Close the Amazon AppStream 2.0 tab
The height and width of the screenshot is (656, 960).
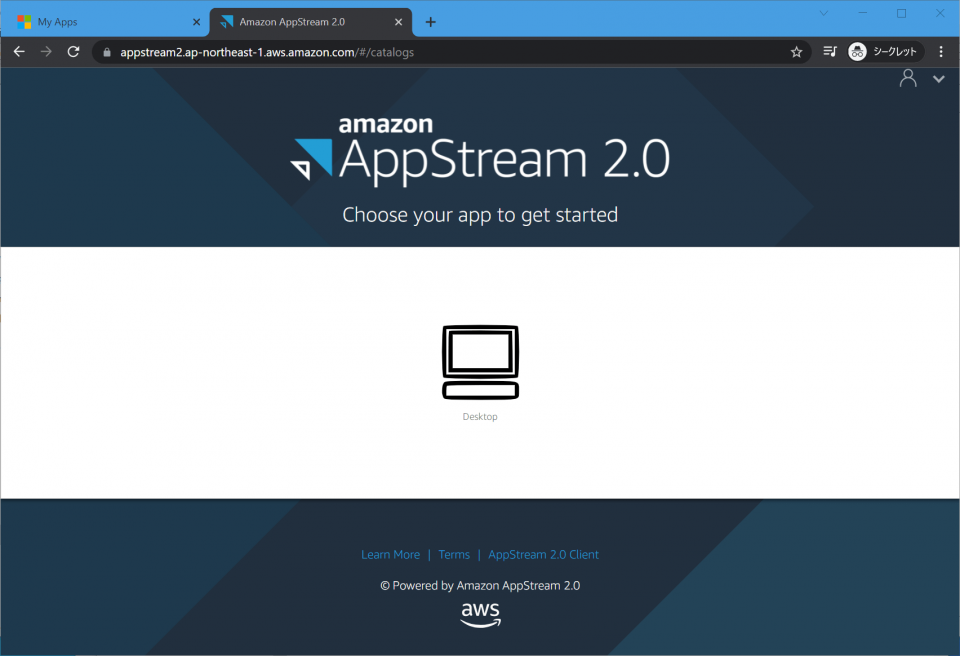pos(399,22)
